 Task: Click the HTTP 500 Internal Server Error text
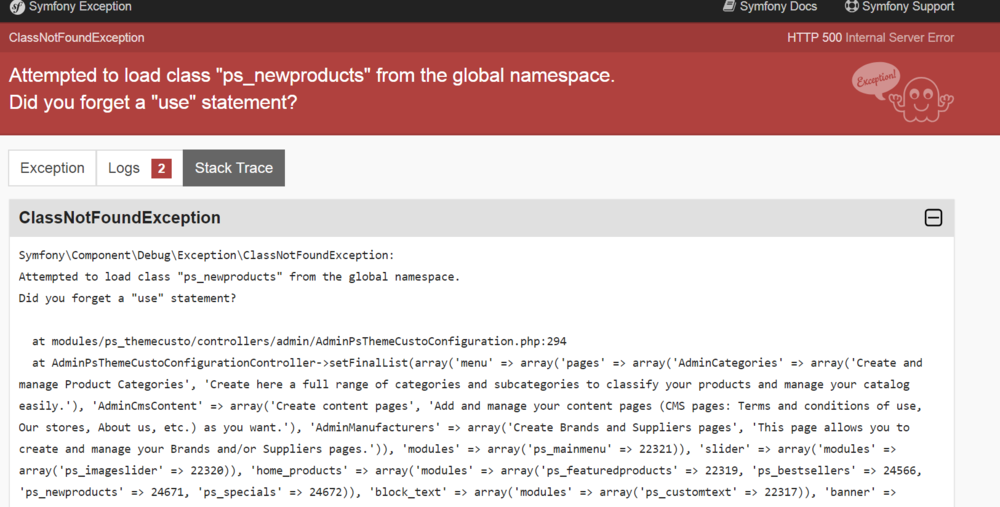coord(871,38)
